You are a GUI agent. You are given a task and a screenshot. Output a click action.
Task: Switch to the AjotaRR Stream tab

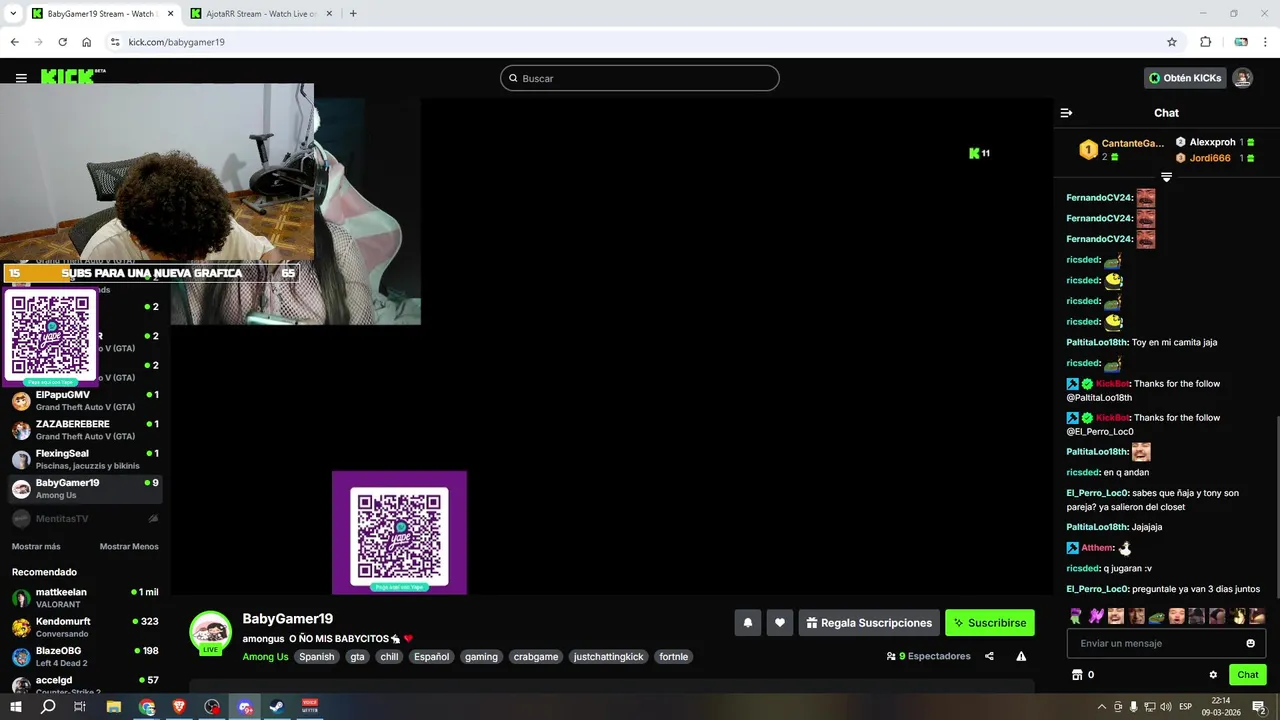pos(262,14)
